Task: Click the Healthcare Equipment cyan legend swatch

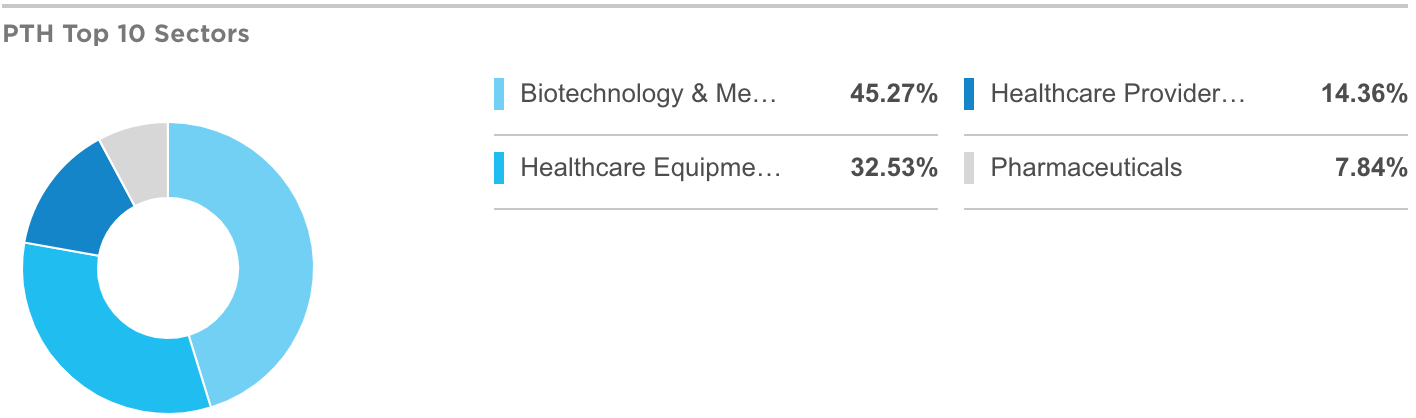Action: tap(499, 168)
